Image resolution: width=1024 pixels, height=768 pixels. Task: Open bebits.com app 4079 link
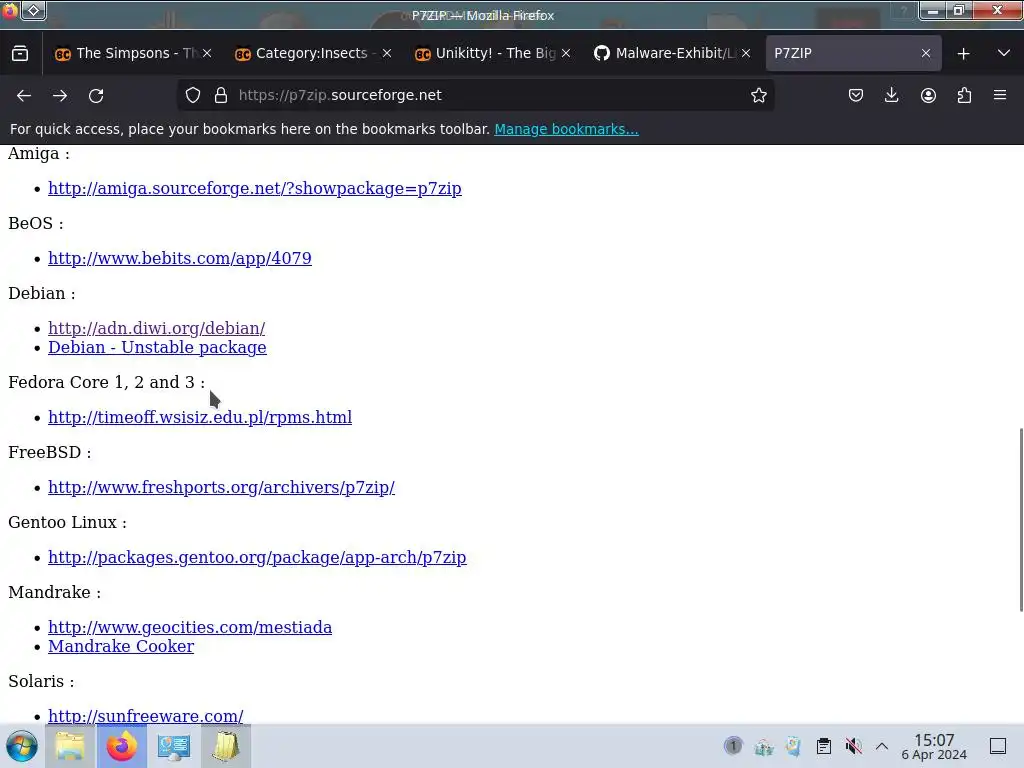tap(180, 258)
